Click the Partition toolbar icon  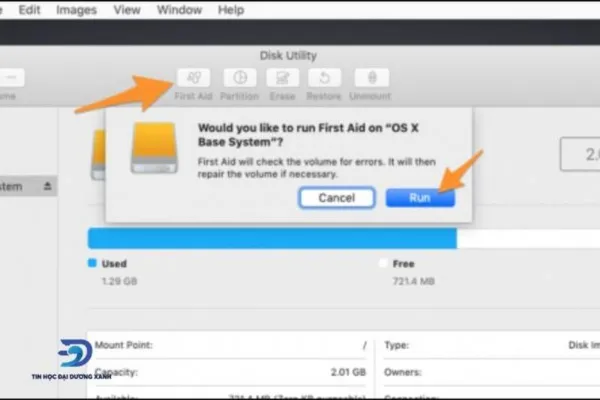[x=240, y=78]
